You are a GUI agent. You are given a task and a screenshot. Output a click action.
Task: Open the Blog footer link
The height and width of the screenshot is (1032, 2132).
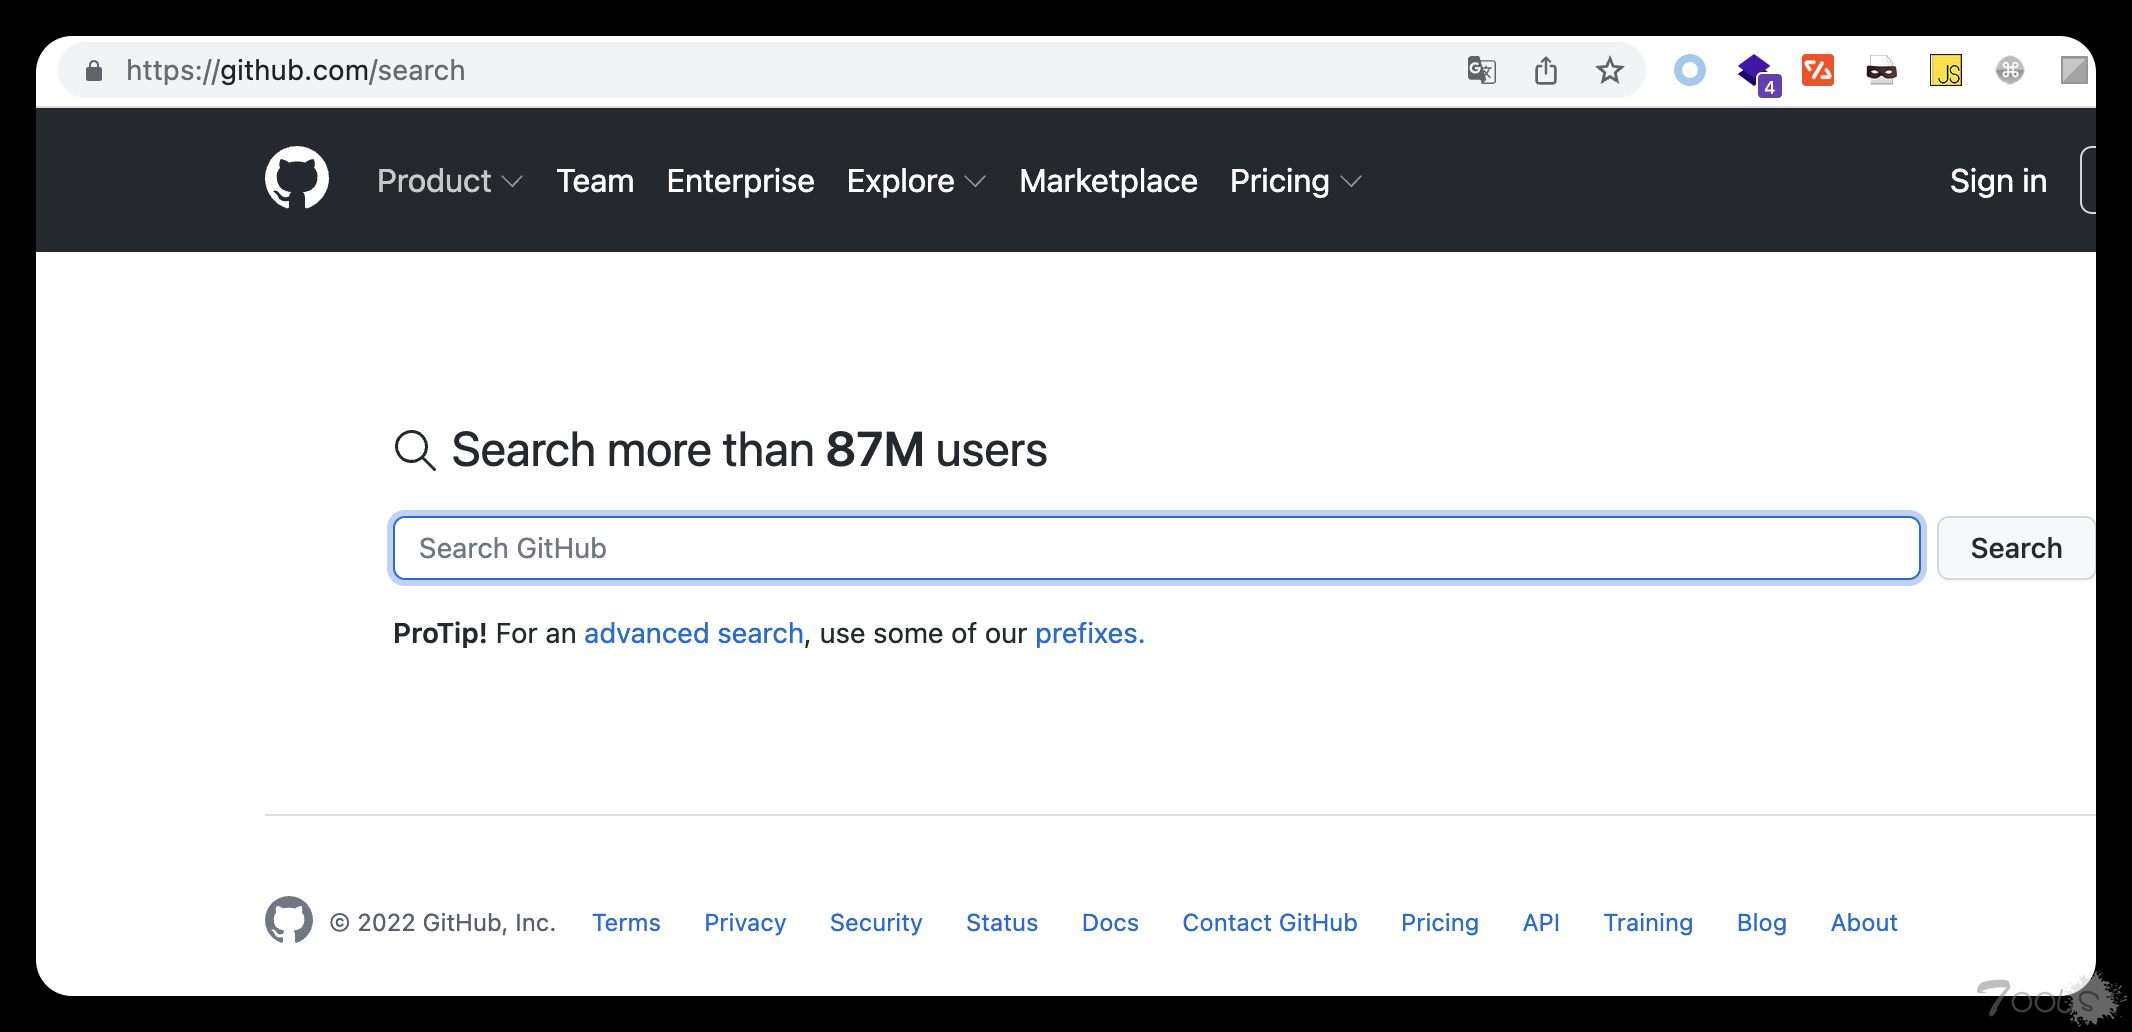click(1762, 922)
